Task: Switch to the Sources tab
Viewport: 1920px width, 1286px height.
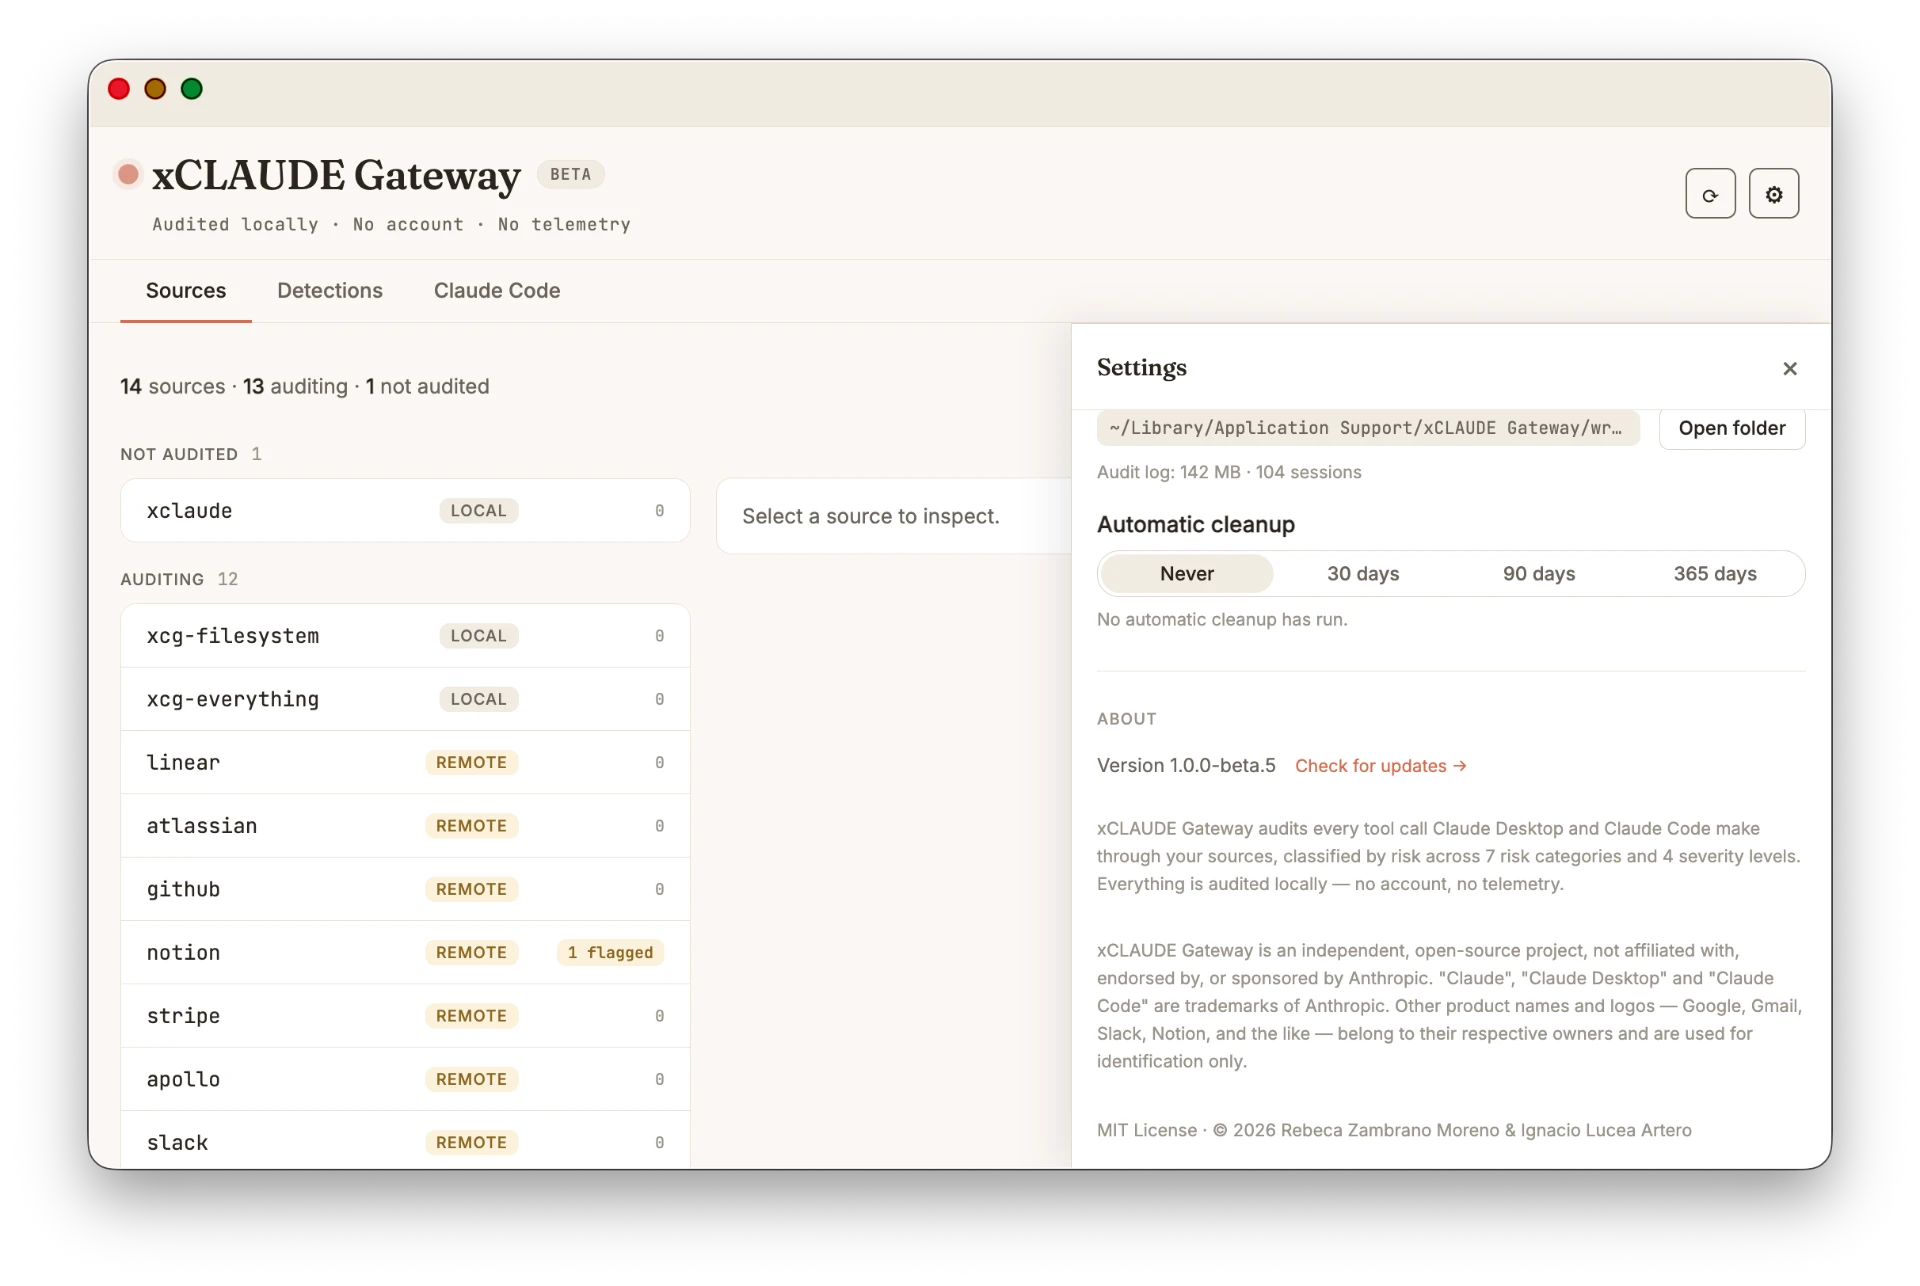Action: pos(186,291)
